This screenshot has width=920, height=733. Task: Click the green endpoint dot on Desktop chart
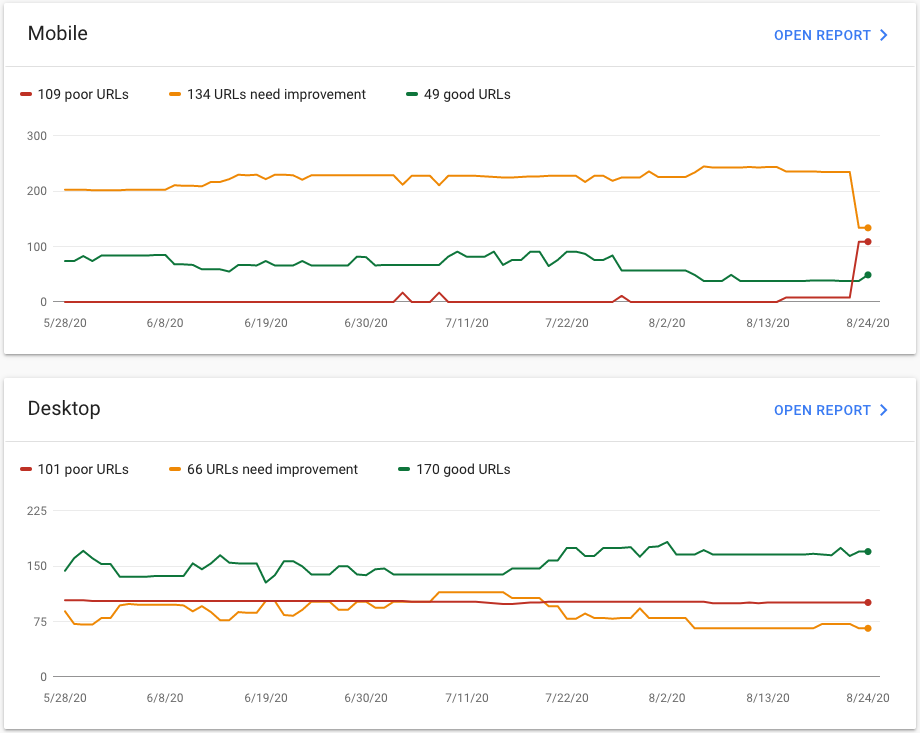point(868,552)
